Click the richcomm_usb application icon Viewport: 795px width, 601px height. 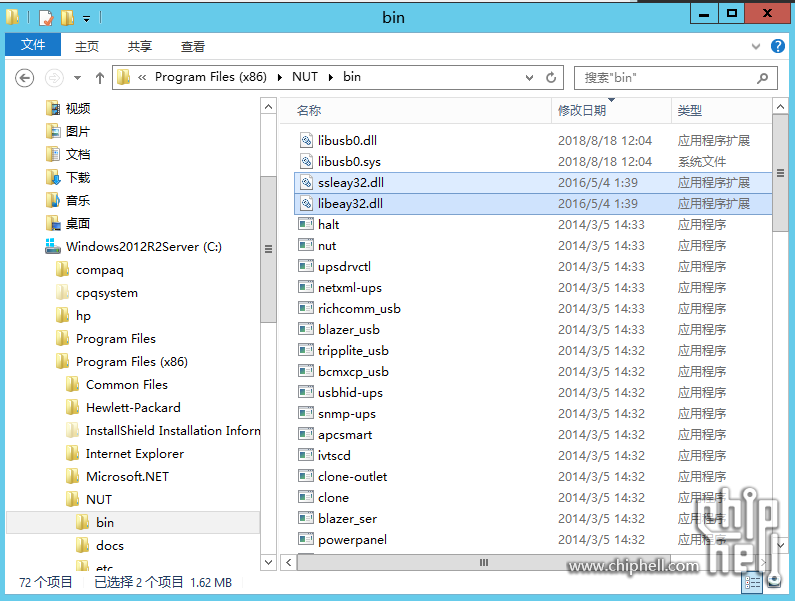[x=306, y=308]
